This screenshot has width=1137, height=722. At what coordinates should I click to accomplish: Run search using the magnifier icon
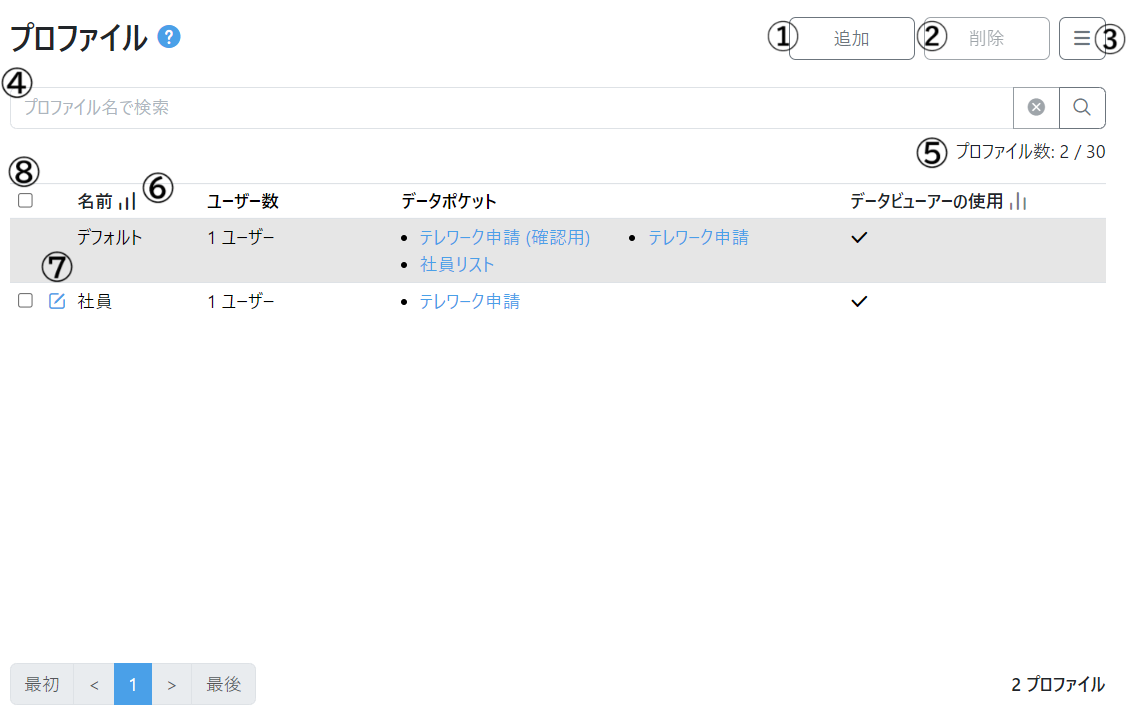pyautogui.click(x=1082, y=107)
